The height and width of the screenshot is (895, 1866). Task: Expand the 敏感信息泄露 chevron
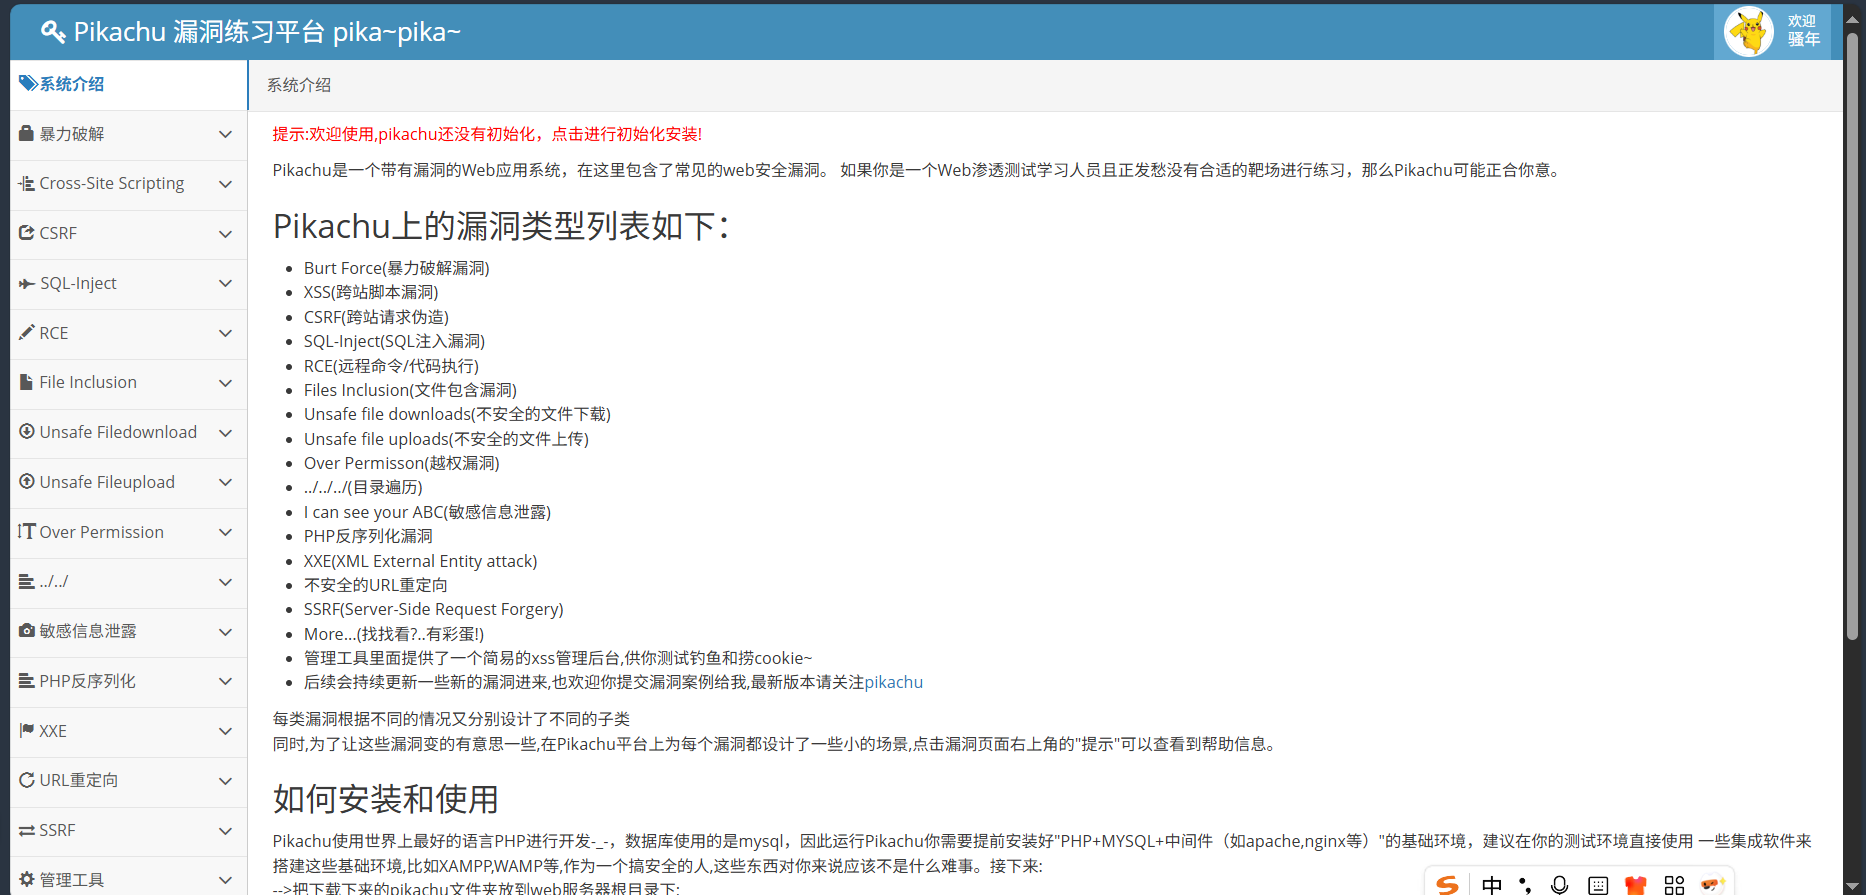[x=225, y=632]
